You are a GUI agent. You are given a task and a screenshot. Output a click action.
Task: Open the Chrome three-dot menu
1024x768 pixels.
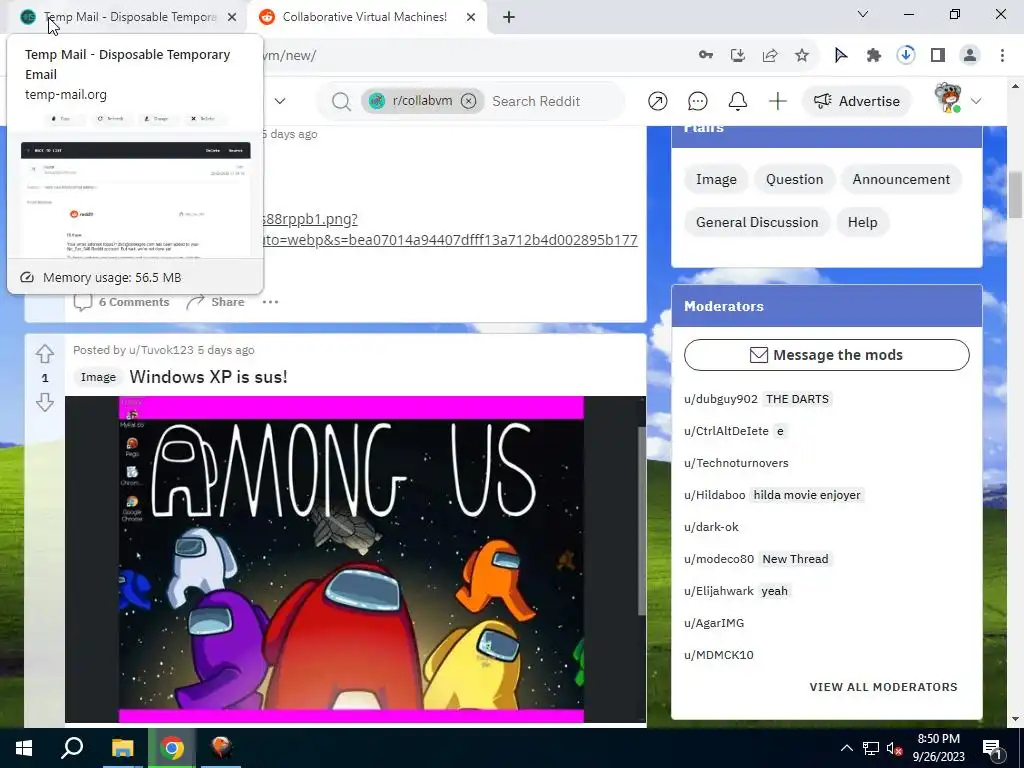pos(1002,55)
